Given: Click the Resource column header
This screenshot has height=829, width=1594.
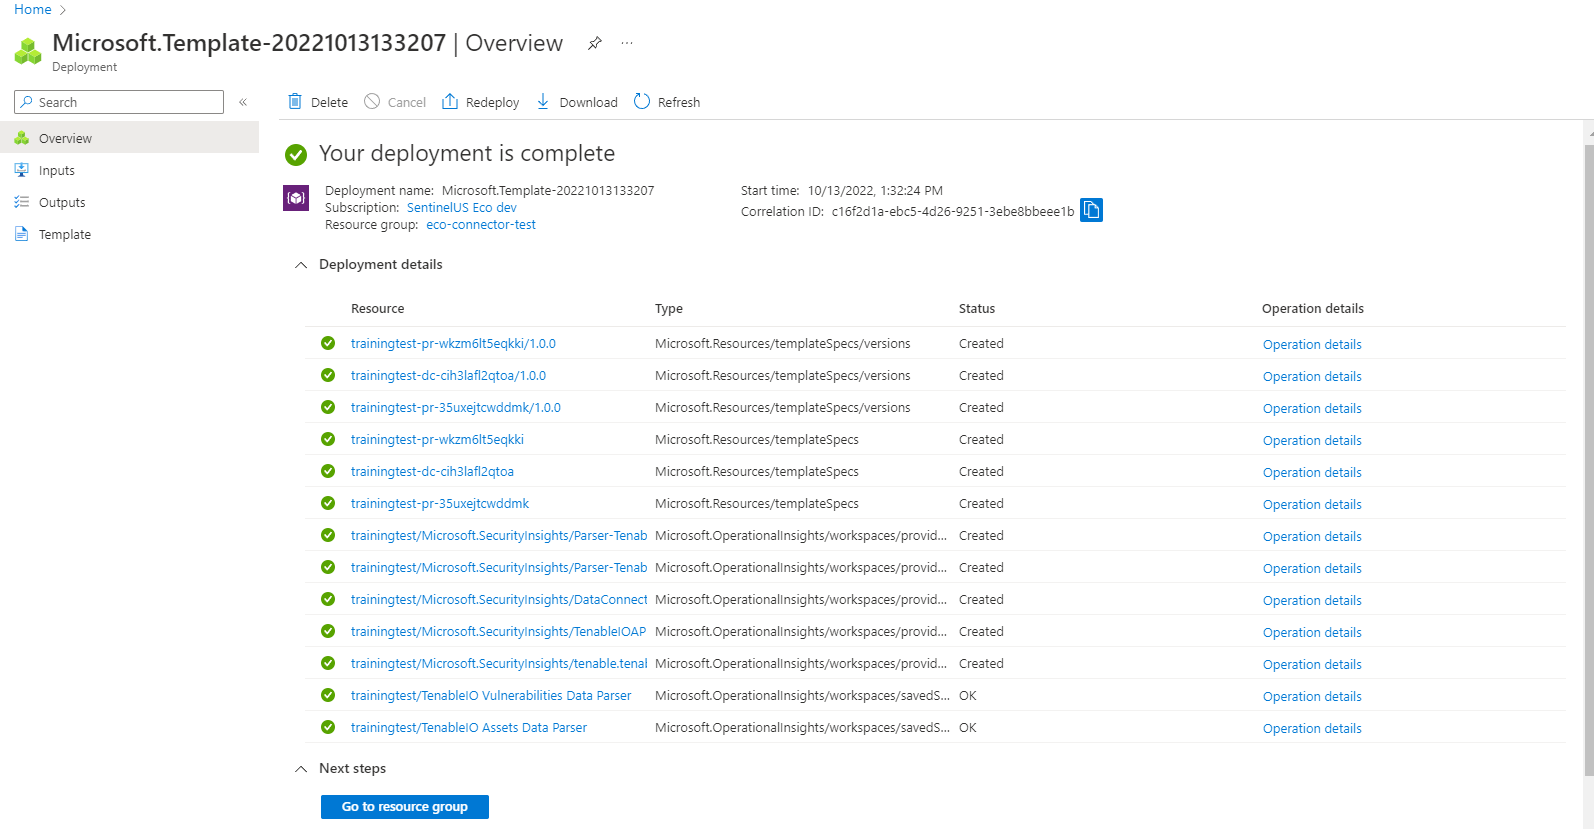Looking at the screenshot, I should coord(378,308).
